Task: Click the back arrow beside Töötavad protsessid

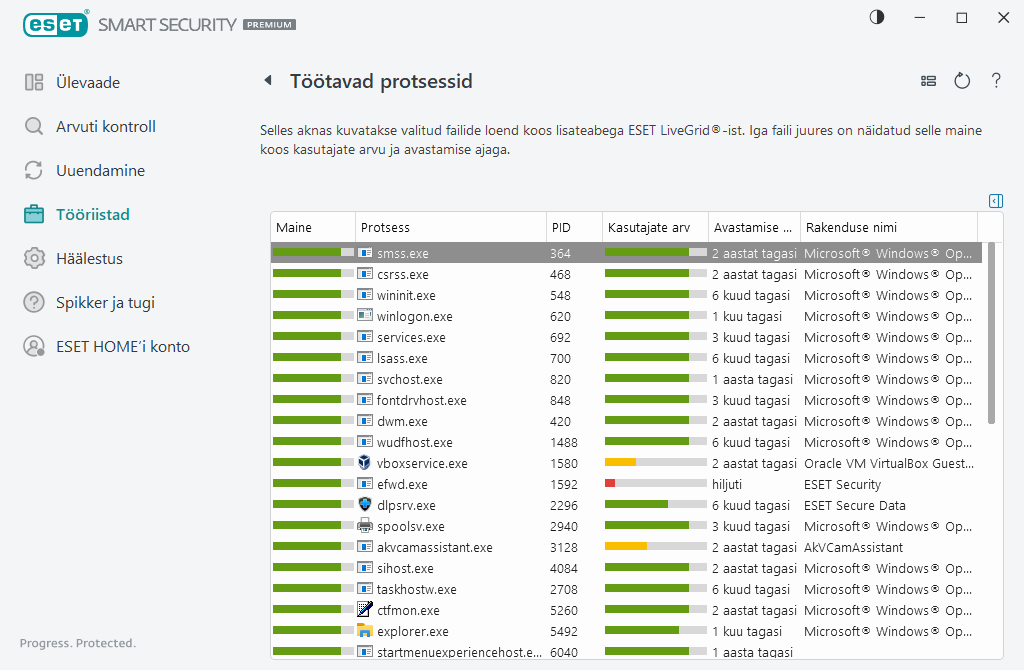Action: 267,81
